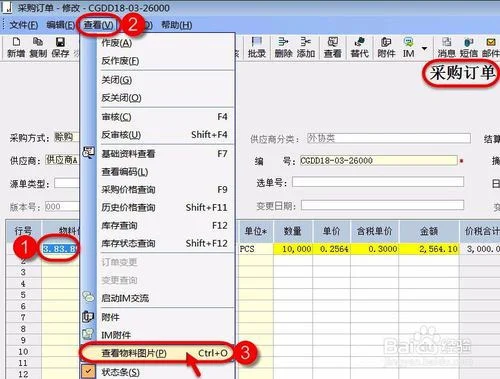
Task: Click the 邮件 mail toolbar icon
Action: [x=490, y=47]
